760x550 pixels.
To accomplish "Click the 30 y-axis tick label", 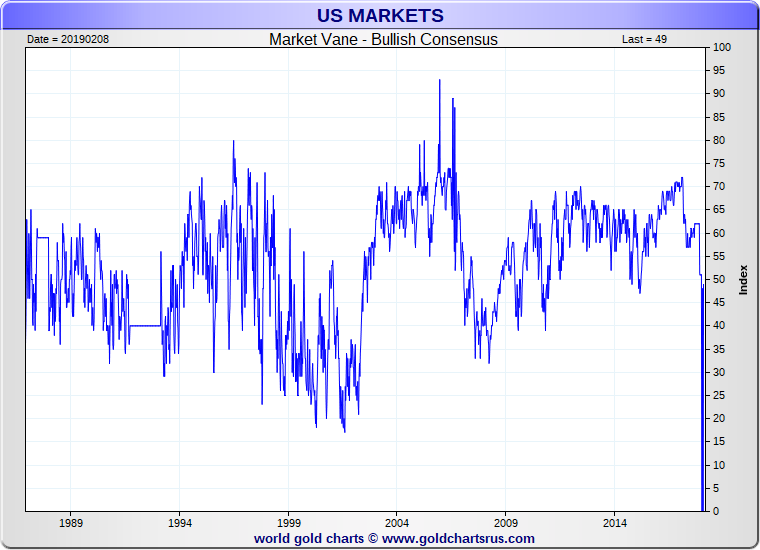I will (x=719, y=372).
